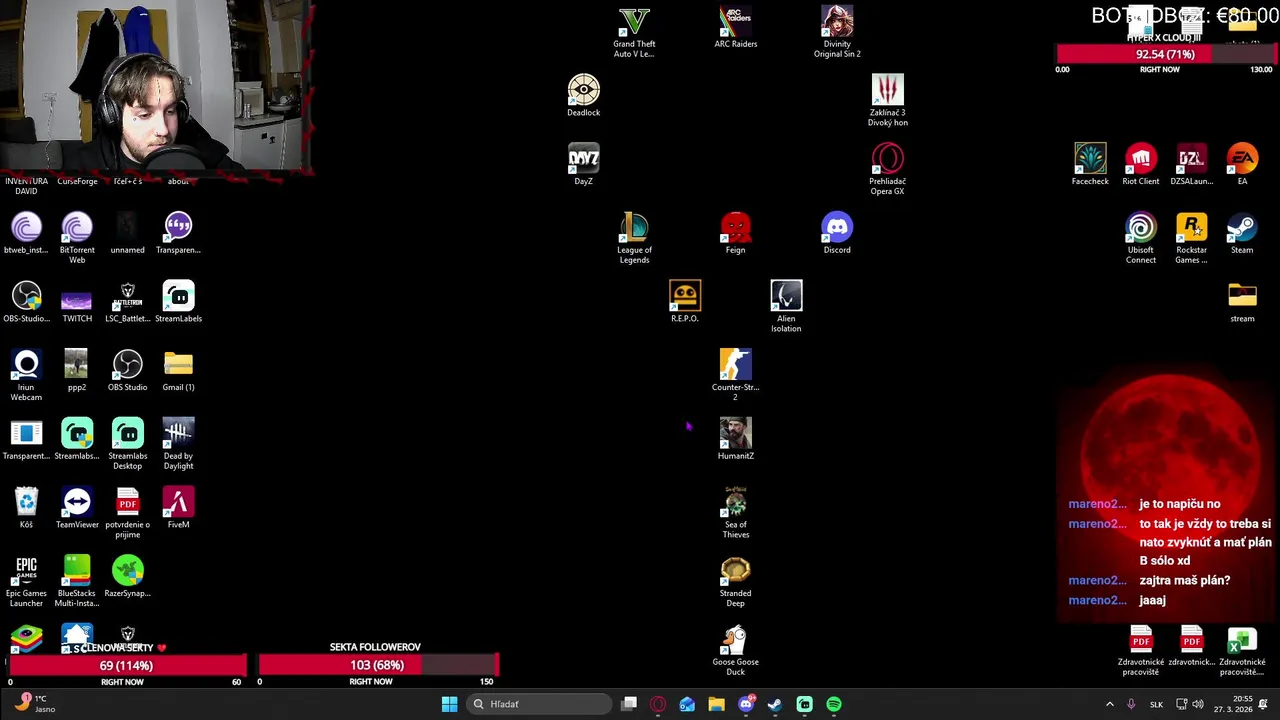Image resolution: width=1280 pixels, height=720 pixels.
Task: Open Prehliadač Opera GX desktop shortcut
Action: pos(887,169)
